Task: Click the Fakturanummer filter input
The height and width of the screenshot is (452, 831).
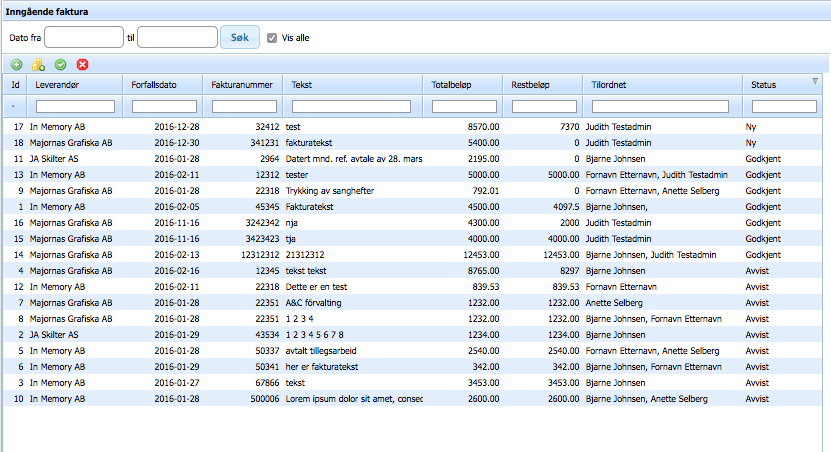Action: tap(242, 106)
